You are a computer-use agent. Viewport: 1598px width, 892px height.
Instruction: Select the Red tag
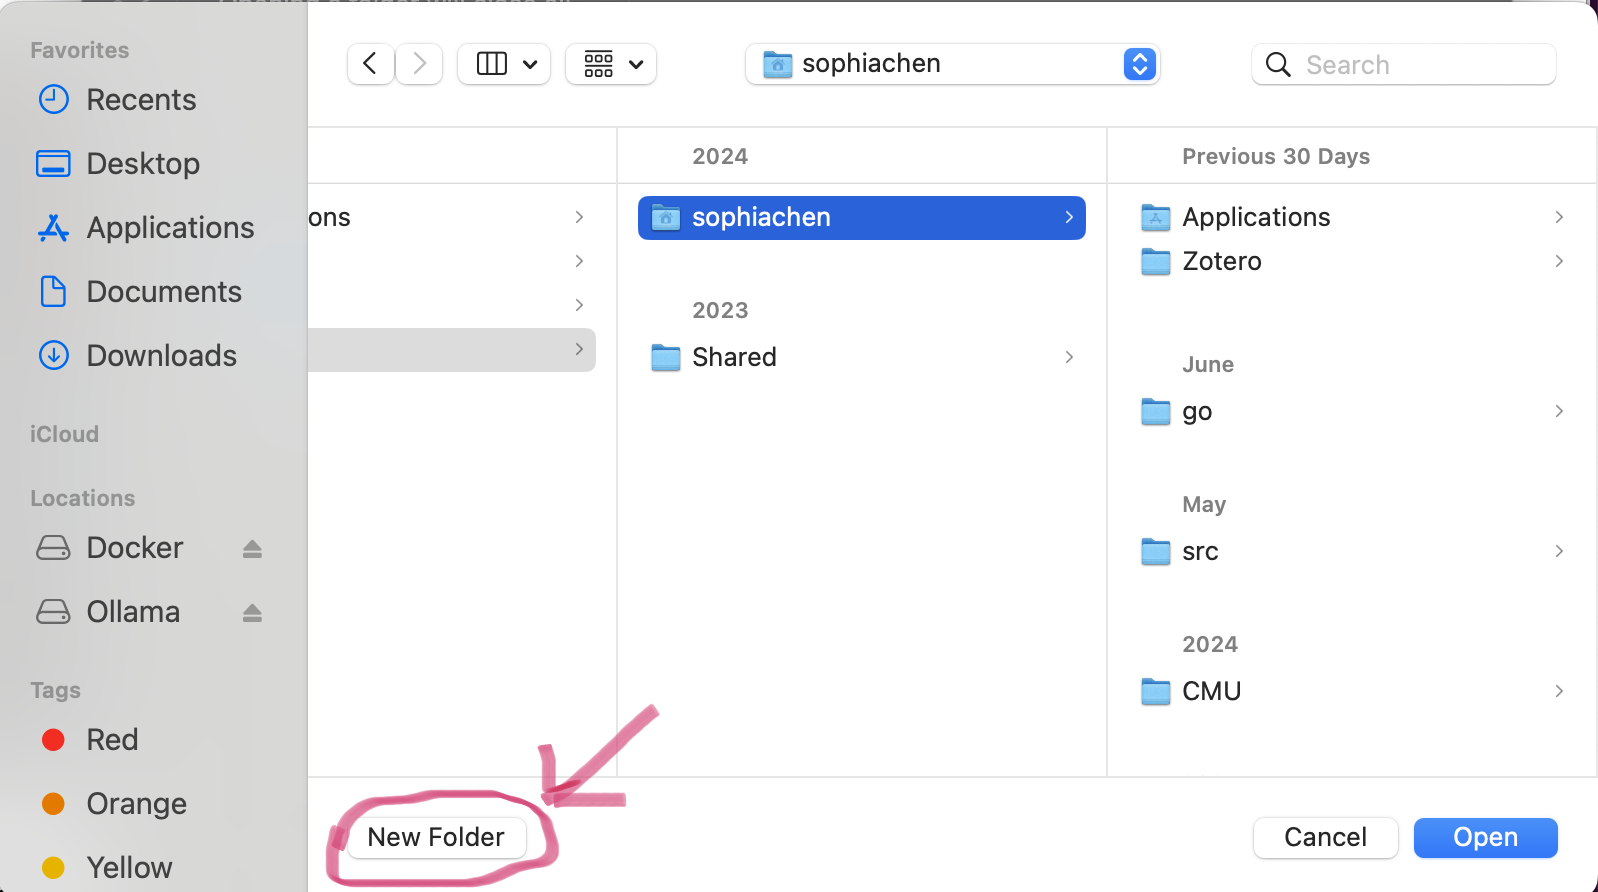tap(112, 740)
